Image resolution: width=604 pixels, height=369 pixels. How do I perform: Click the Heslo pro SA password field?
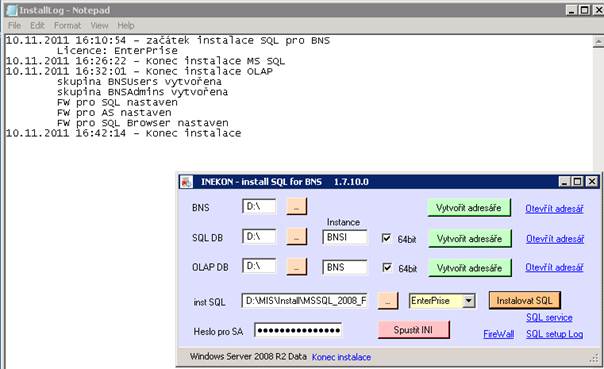(298, 330)
